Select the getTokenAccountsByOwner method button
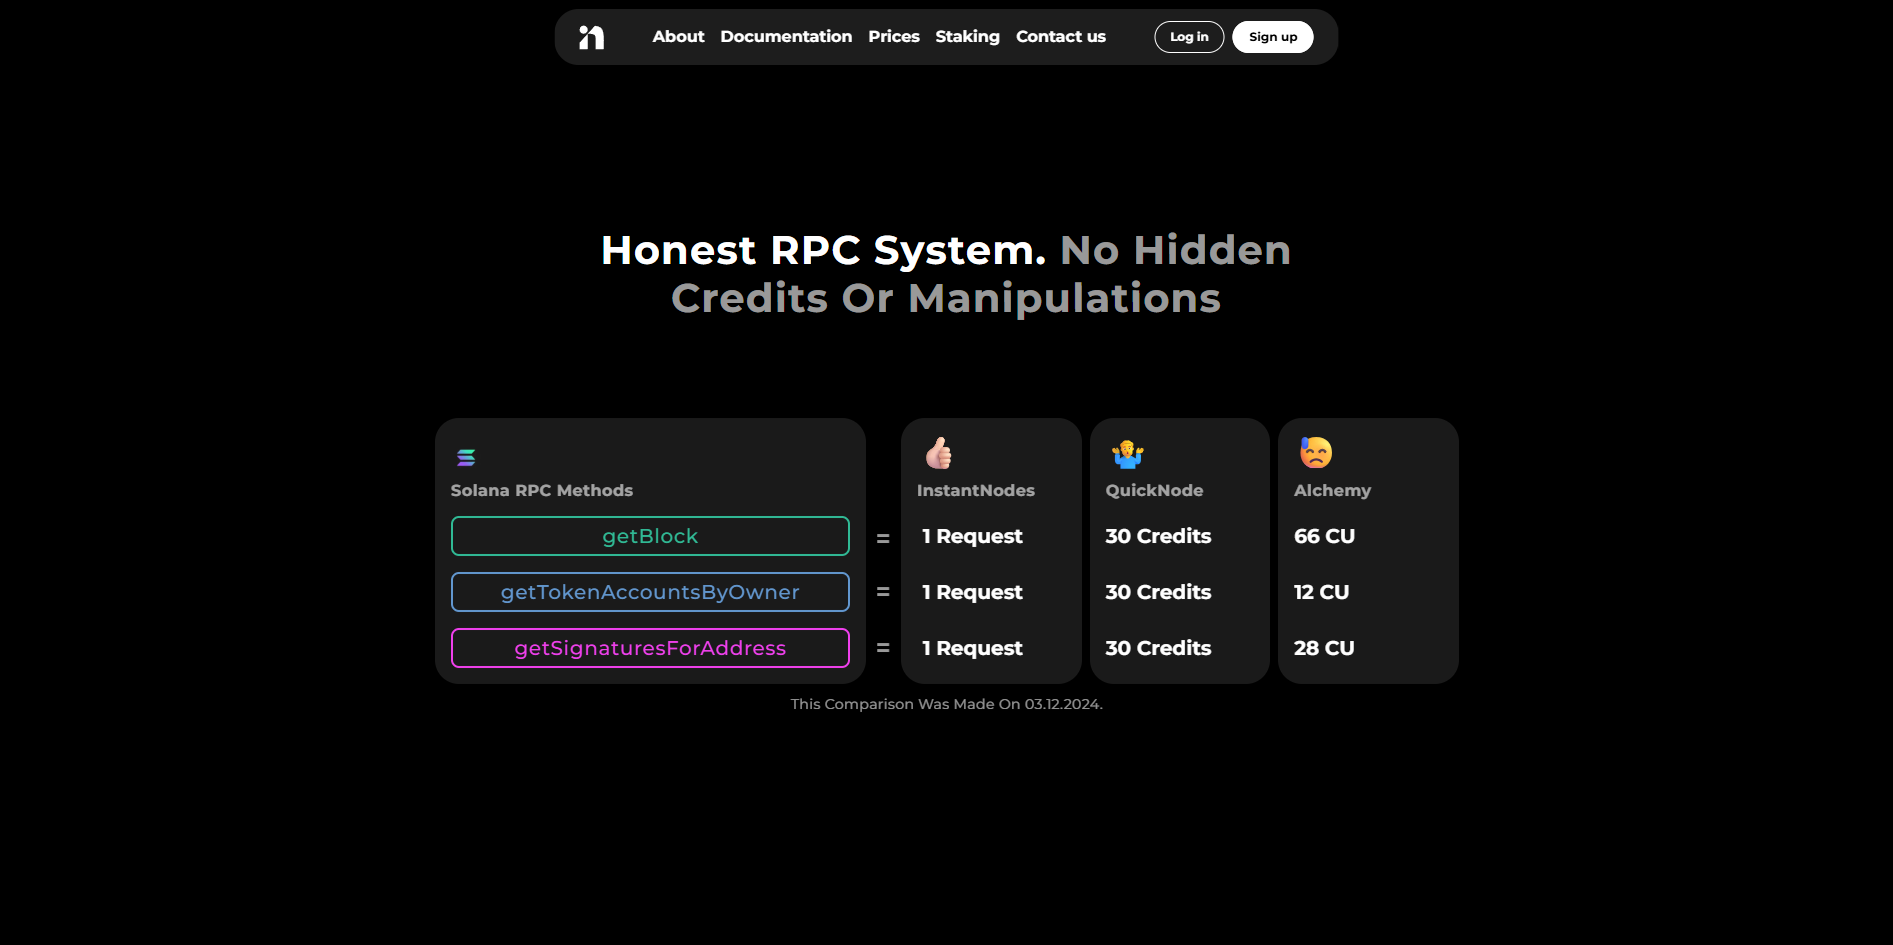The image size is (1893, 945). (650, 592)
